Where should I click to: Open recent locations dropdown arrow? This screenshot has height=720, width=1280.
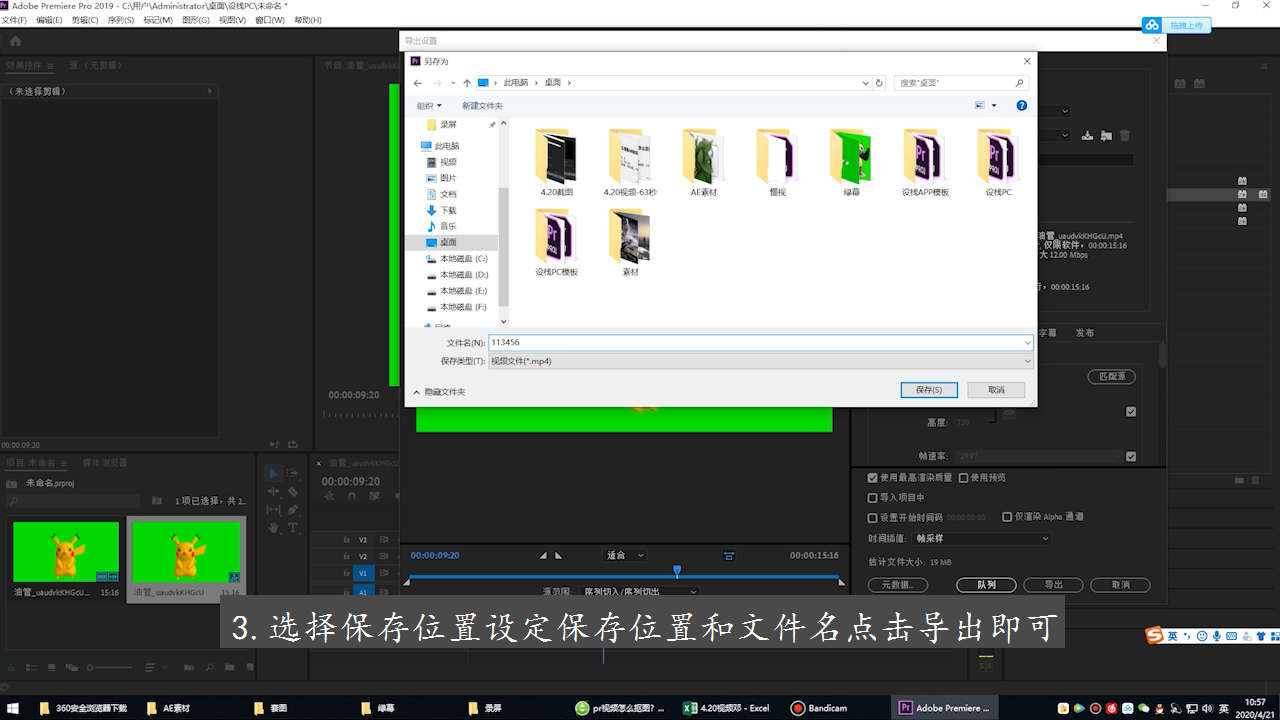[x=453, y=83]
